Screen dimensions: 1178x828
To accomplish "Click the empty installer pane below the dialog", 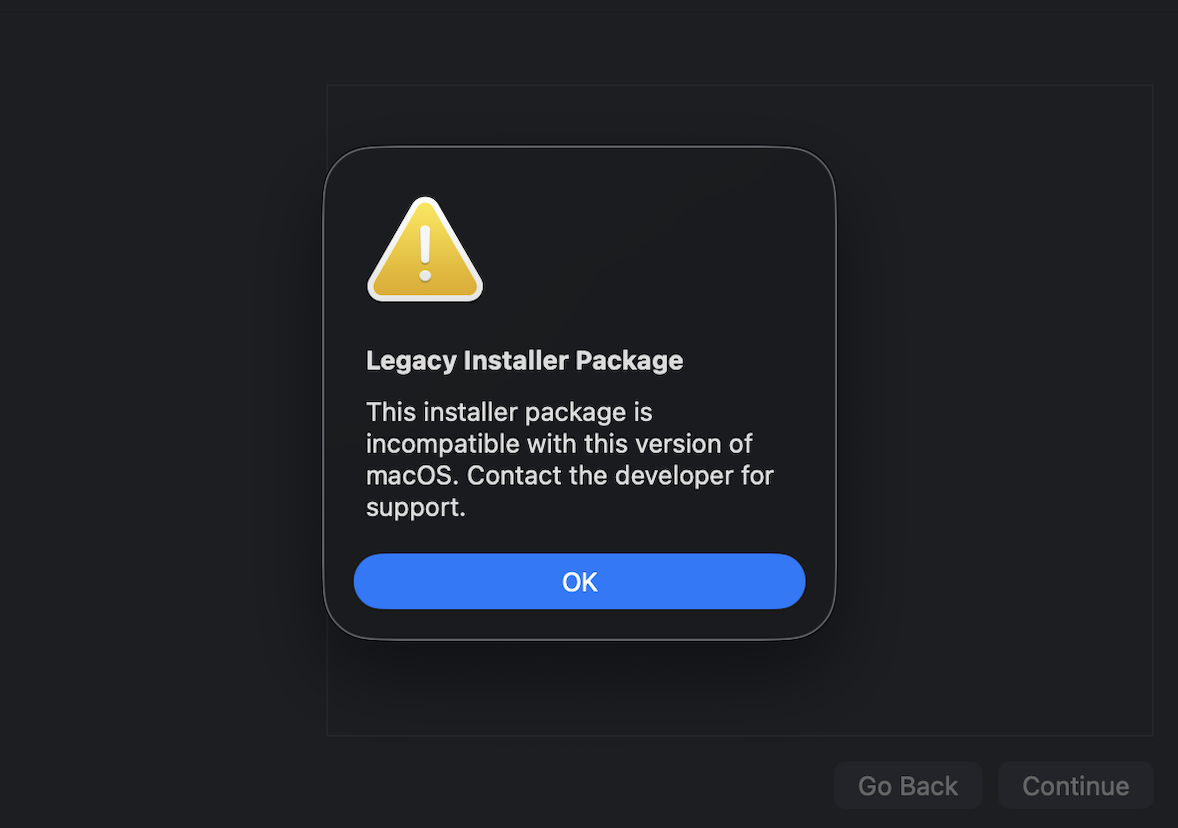I will [740, 690].
